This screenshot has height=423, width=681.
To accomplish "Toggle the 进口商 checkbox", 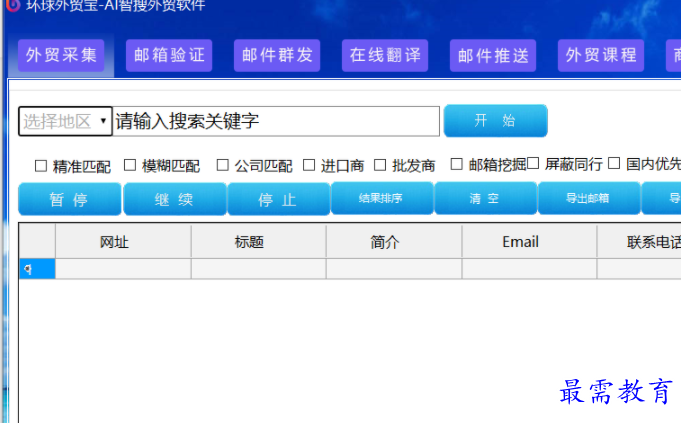I will pyautogui.click(x=309, y=165).
